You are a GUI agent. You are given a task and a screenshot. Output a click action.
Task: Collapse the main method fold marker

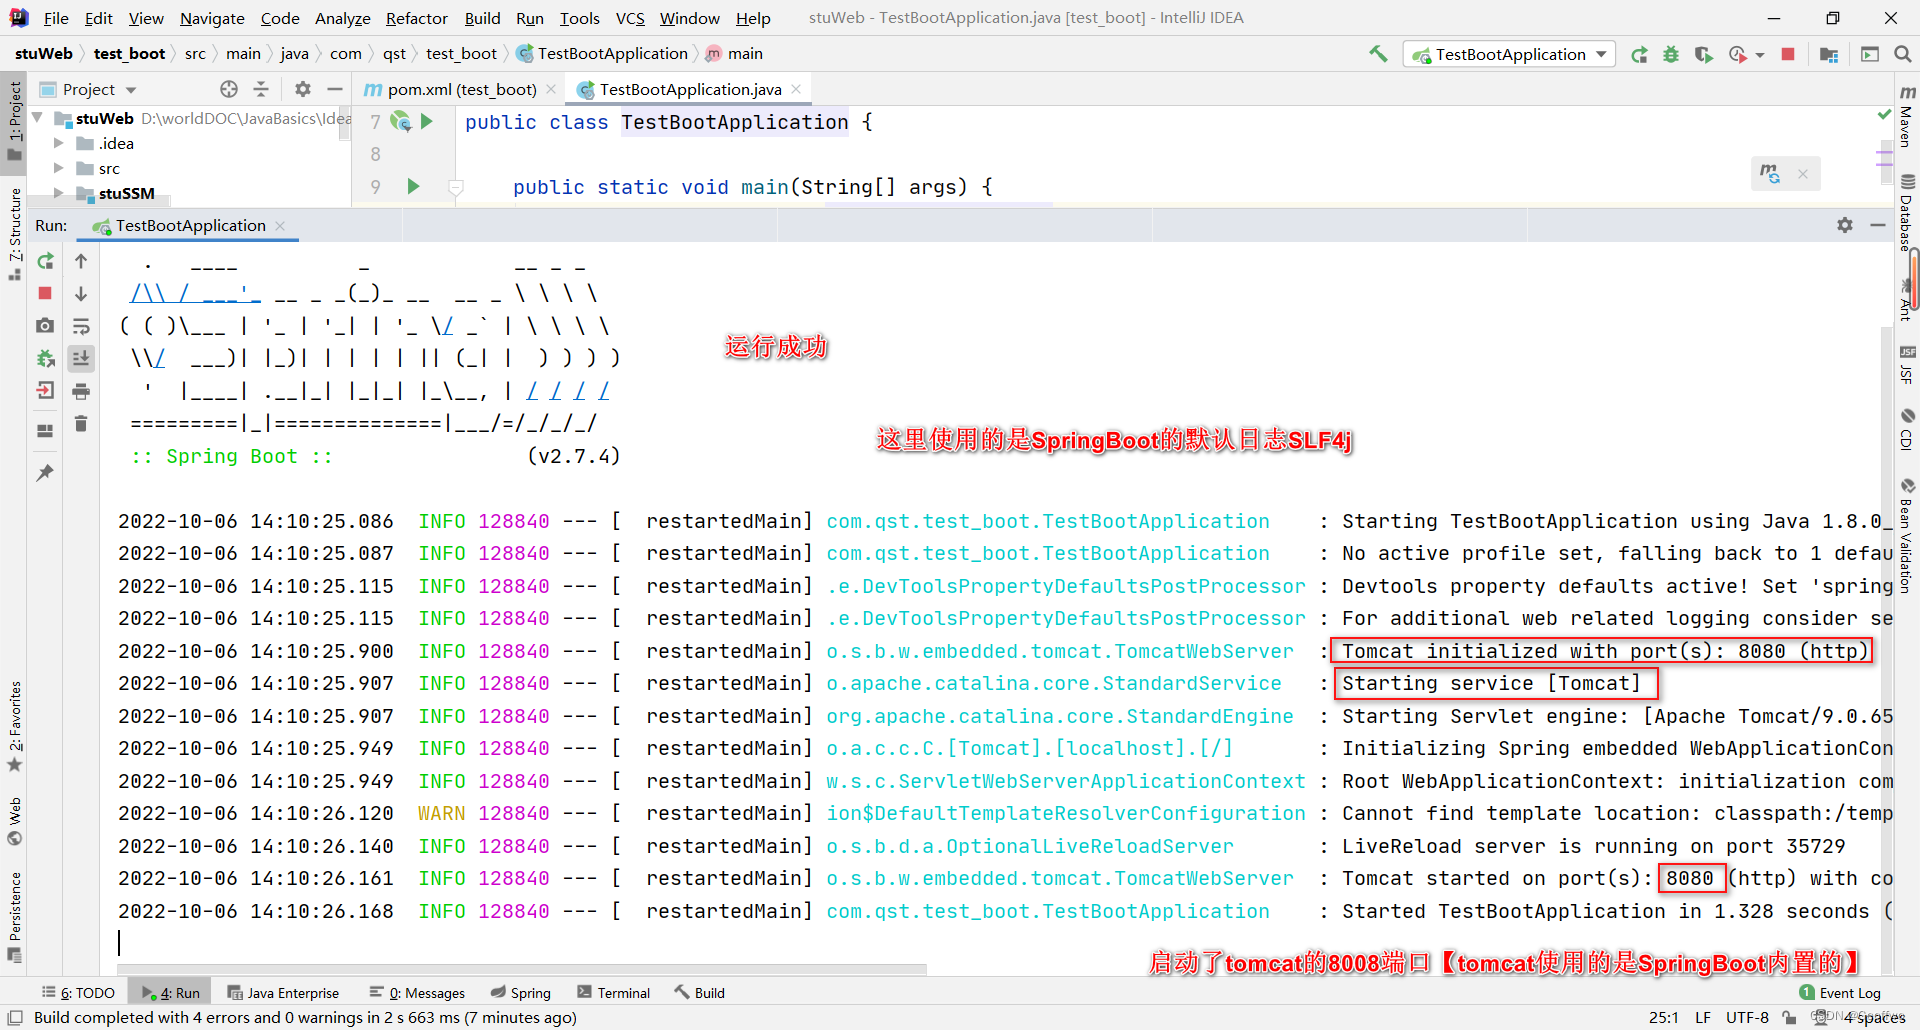455,187
